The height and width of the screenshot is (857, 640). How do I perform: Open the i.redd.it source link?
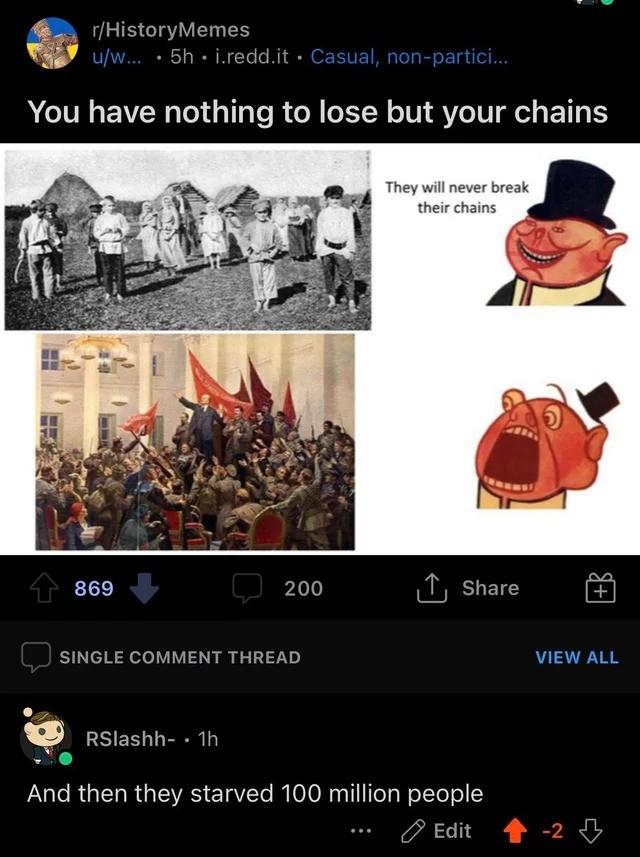point(253,57)
